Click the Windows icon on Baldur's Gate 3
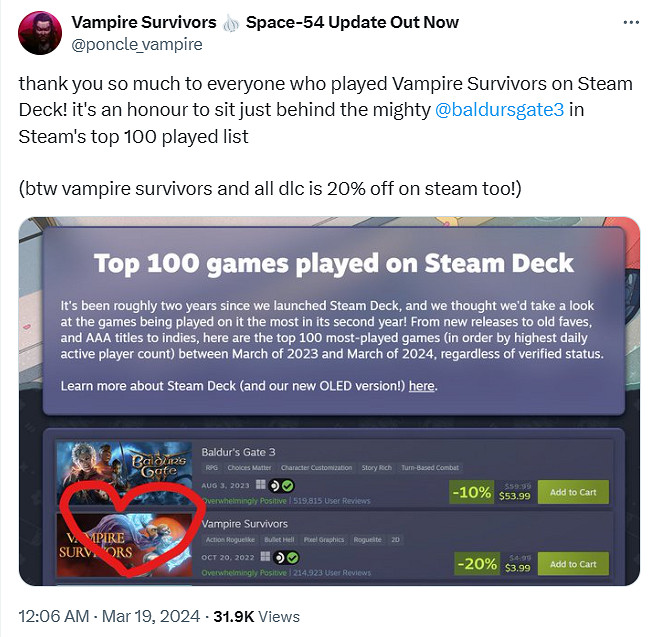 [261, 484]
